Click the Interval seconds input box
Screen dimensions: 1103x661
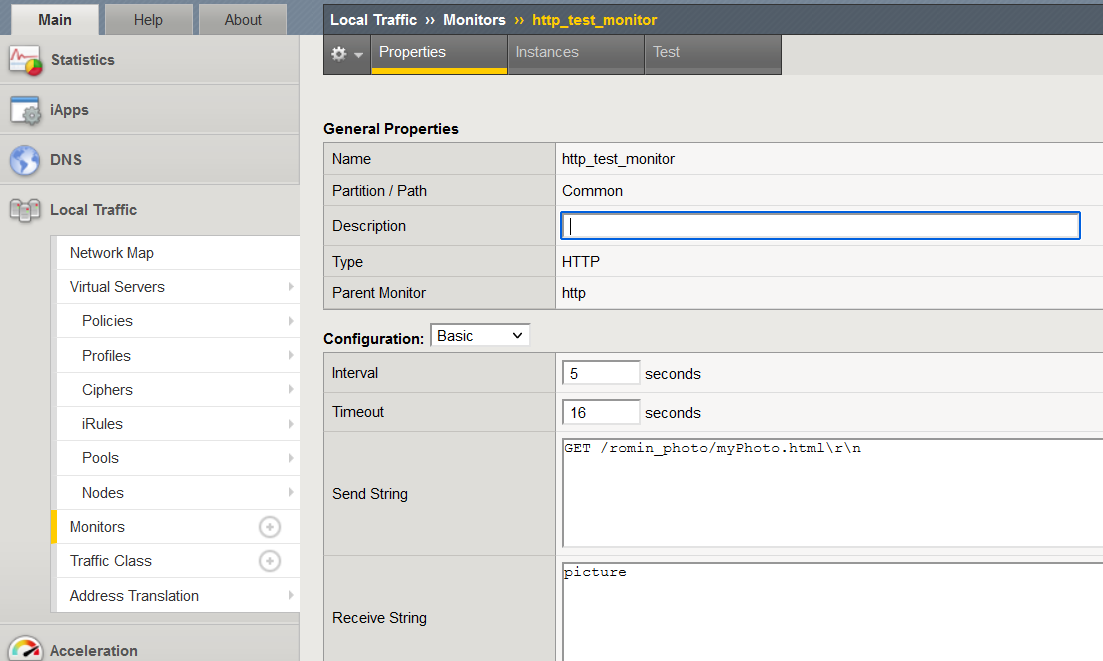pyautogui.click(x=601, y=373)
